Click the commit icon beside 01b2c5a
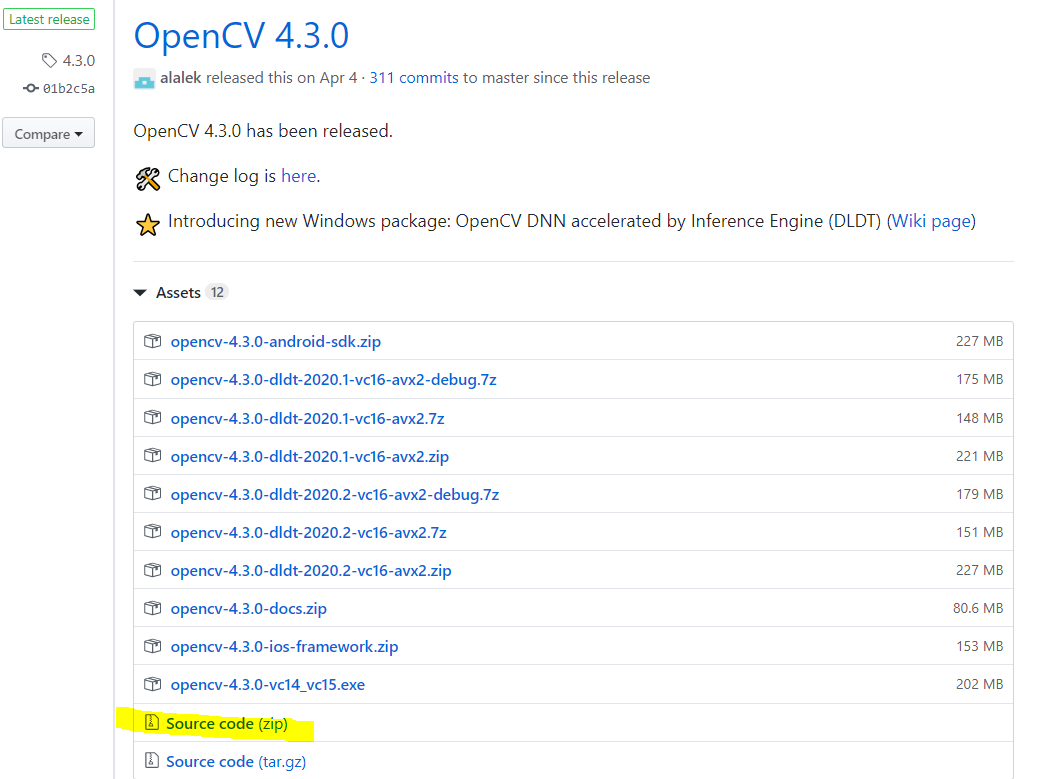The height and width of the screenshot is (779, 1043). click(31, 88)
